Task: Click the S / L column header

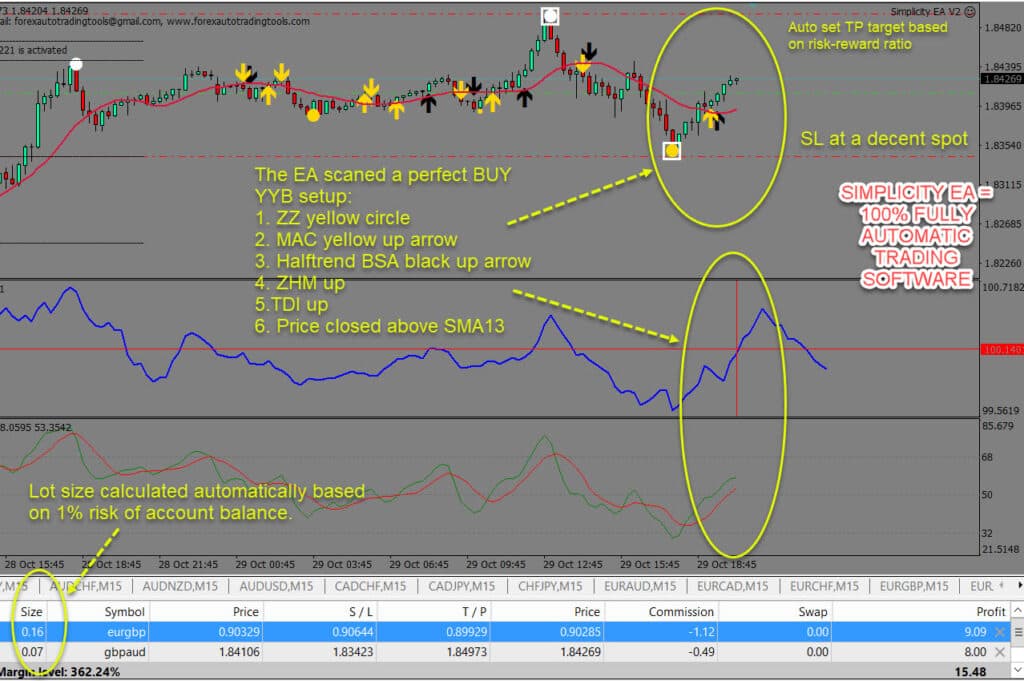Action: coord(360,612)
